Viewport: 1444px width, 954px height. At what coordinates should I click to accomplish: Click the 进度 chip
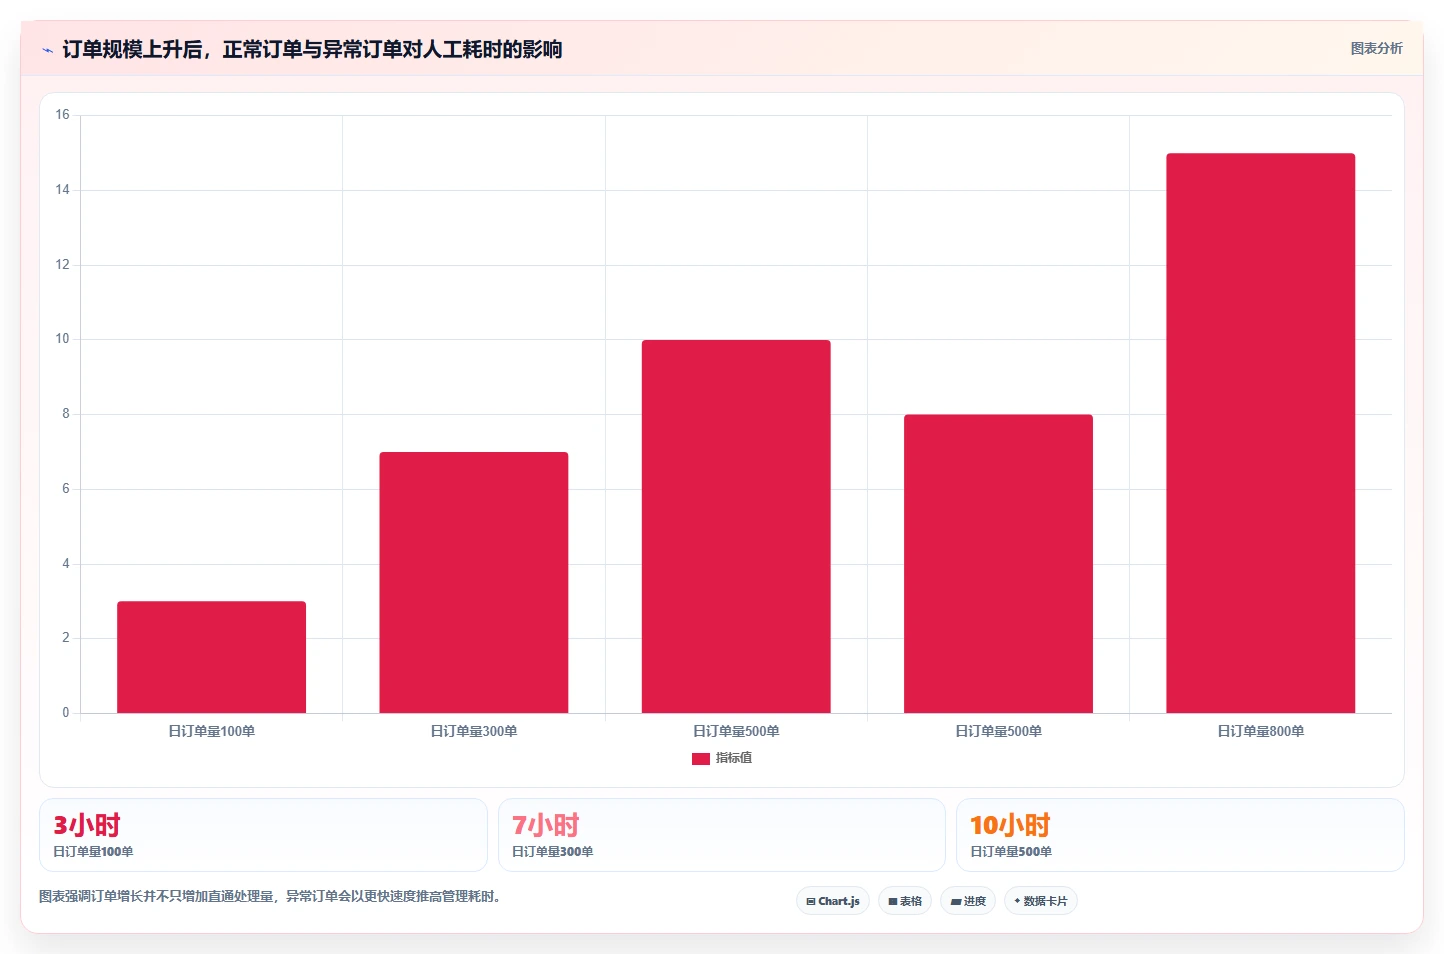(968, 901)
